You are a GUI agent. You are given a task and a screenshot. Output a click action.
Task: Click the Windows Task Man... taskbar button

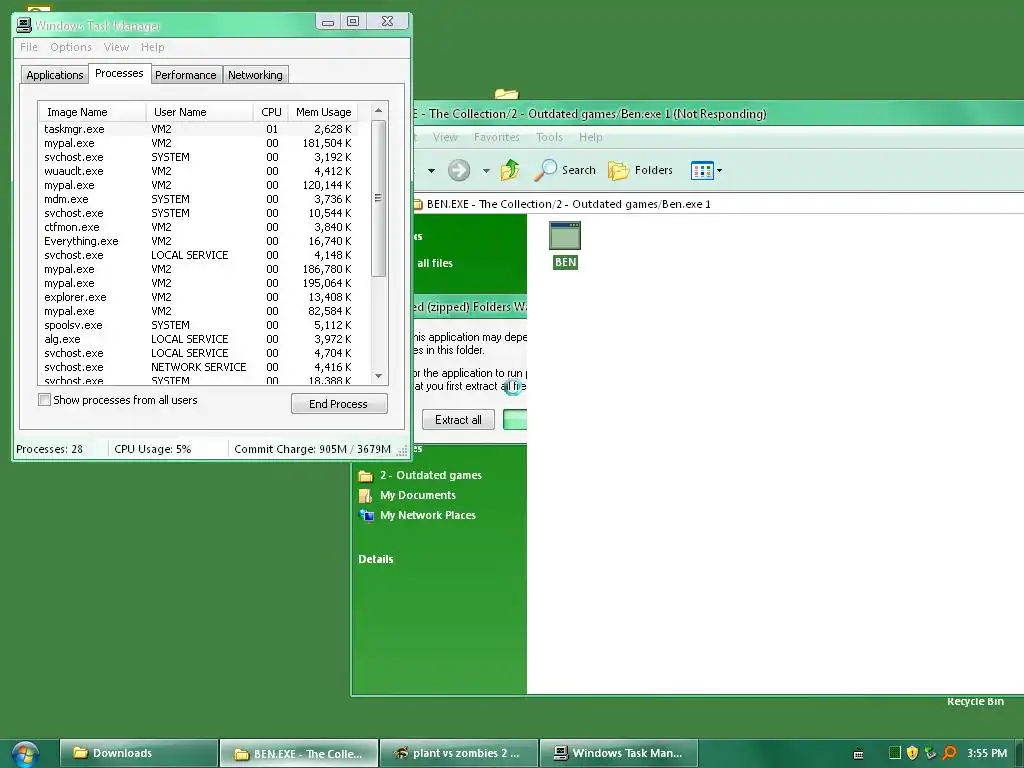pos(618,753)
